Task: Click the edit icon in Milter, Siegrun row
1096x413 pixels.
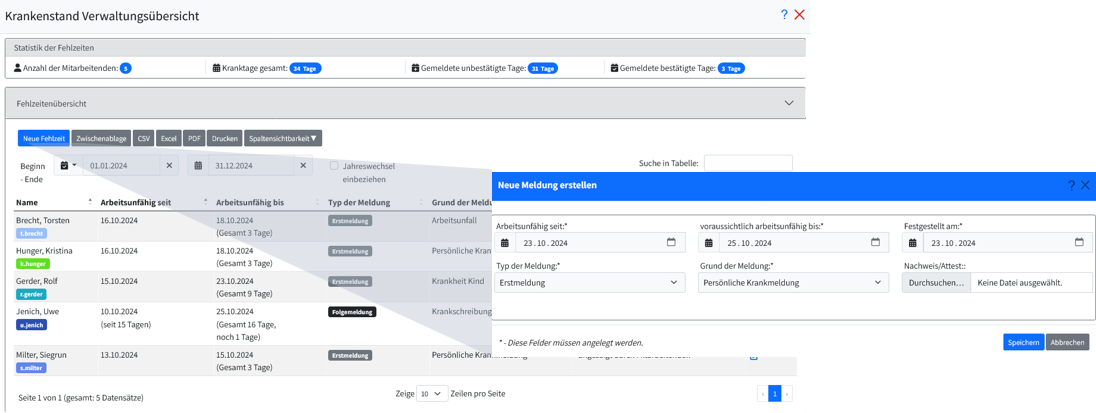Action: point(754,356)
